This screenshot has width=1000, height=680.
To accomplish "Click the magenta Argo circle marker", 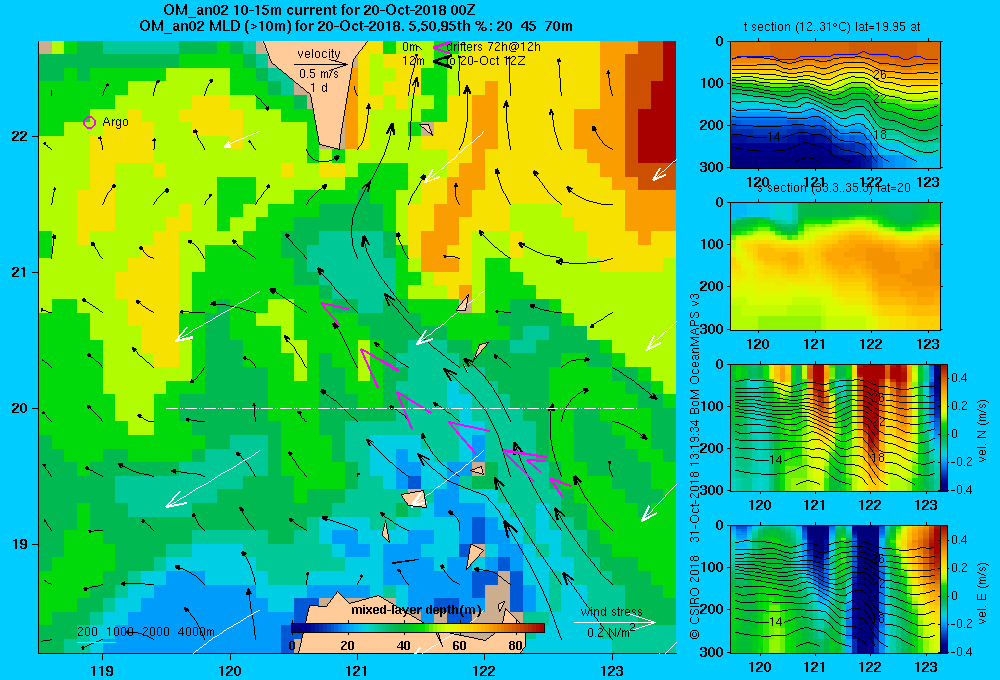I will (x=89, y=122).
